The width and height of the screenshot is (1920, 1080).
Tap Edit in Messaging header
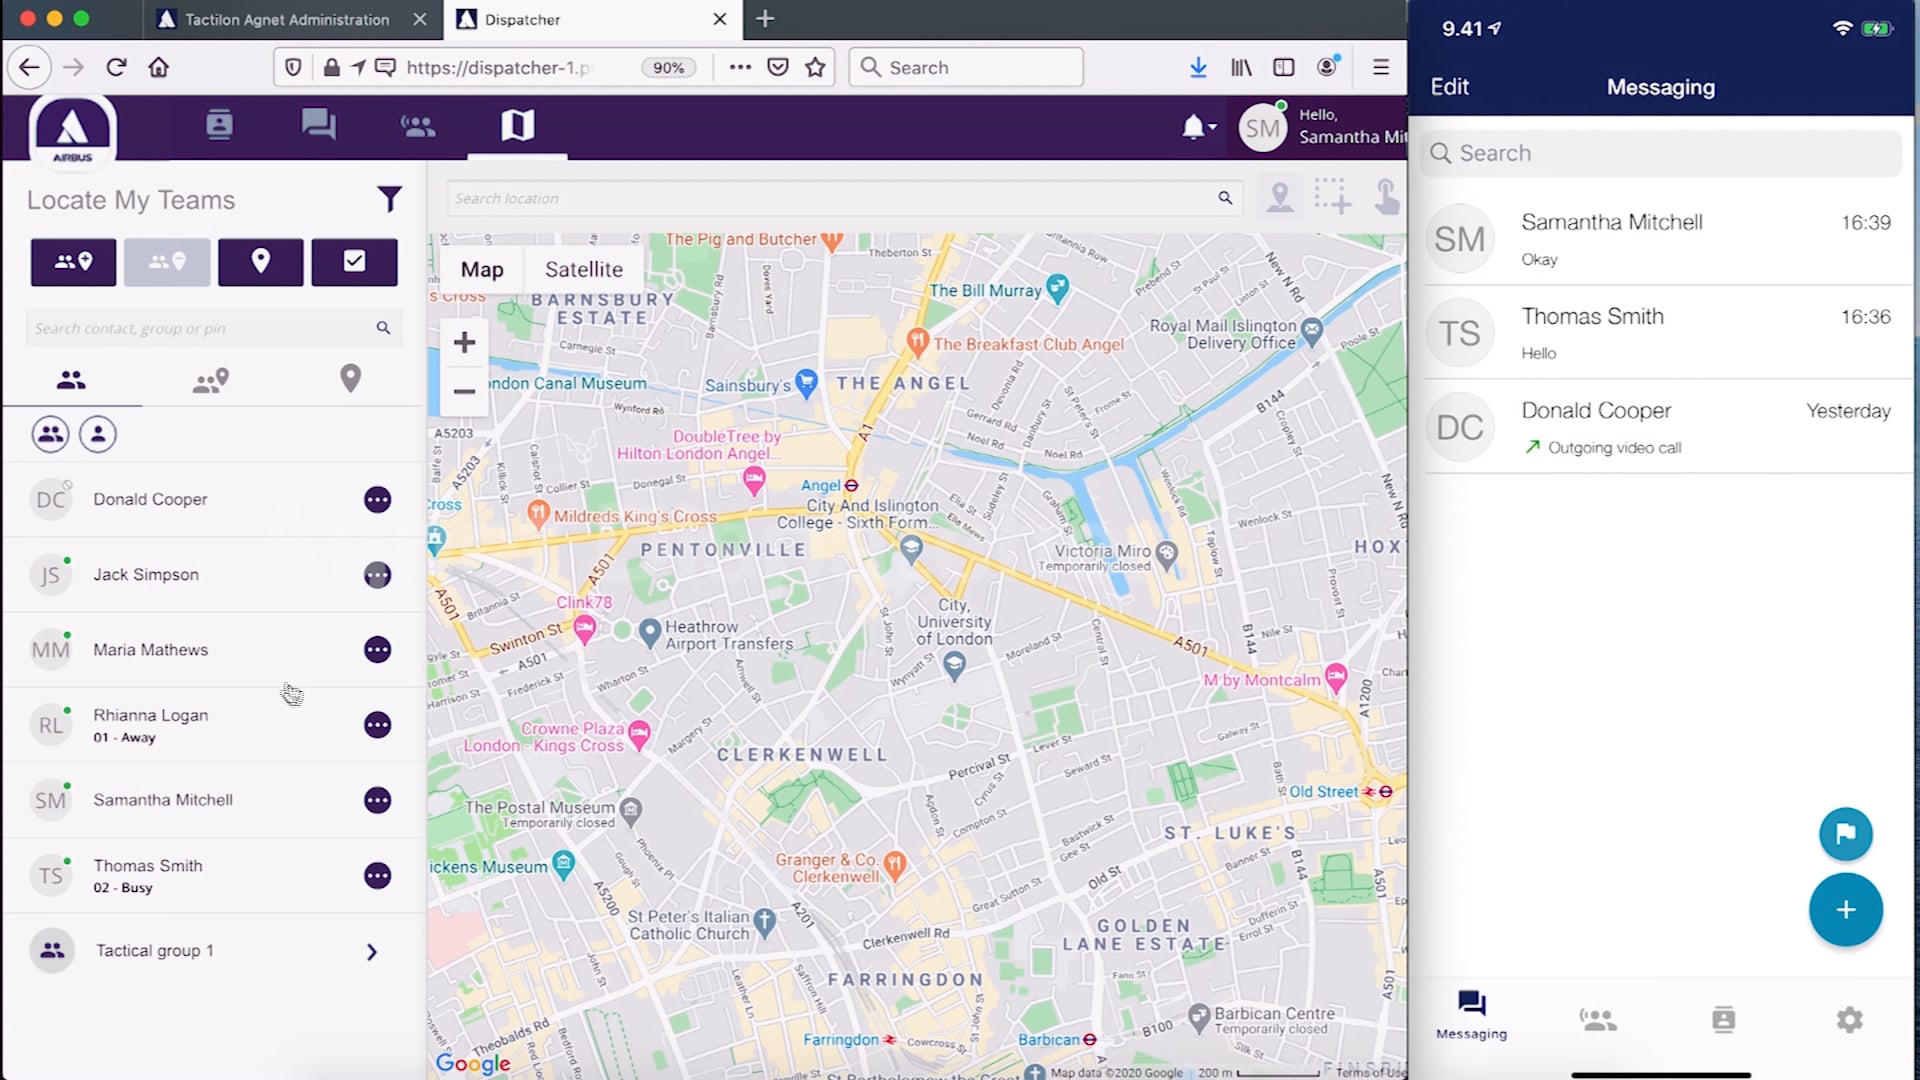1449,87
